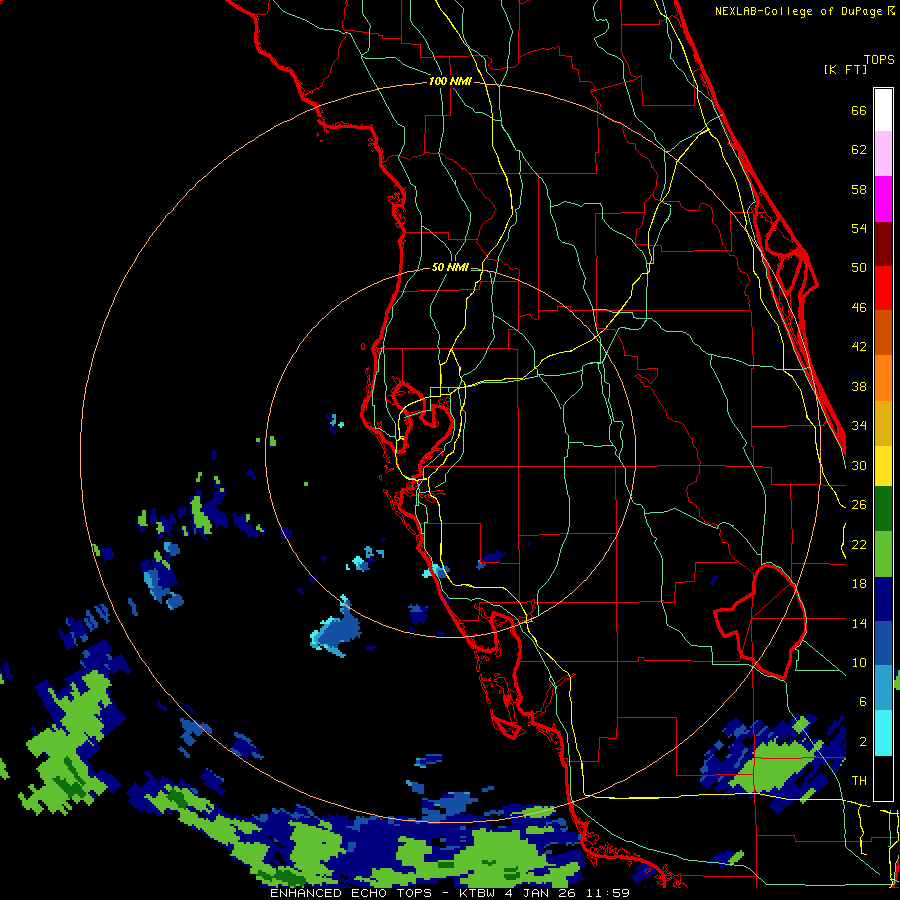Pick the bright orange legend swatch
900x900 pixels.
click(x=883, y=378)
